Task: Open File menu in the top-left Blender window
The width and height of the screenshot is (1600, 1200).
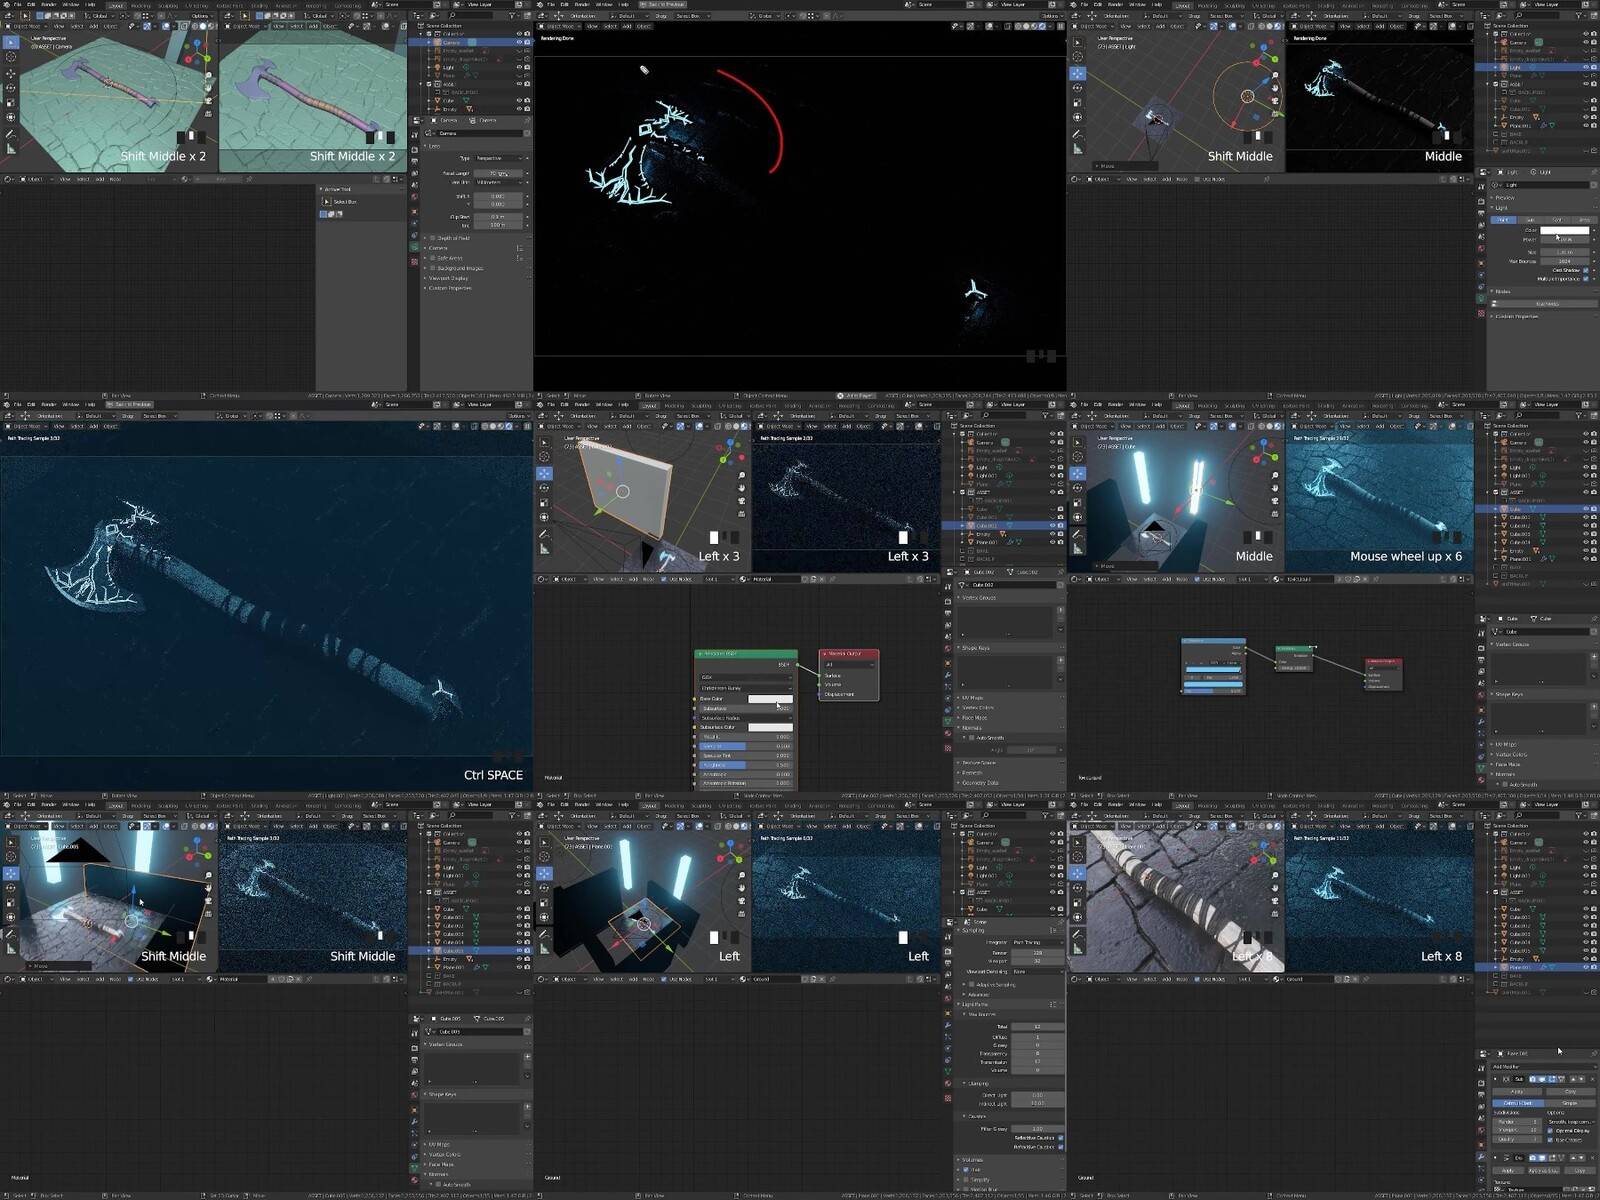Action: [x=18, y=4]
